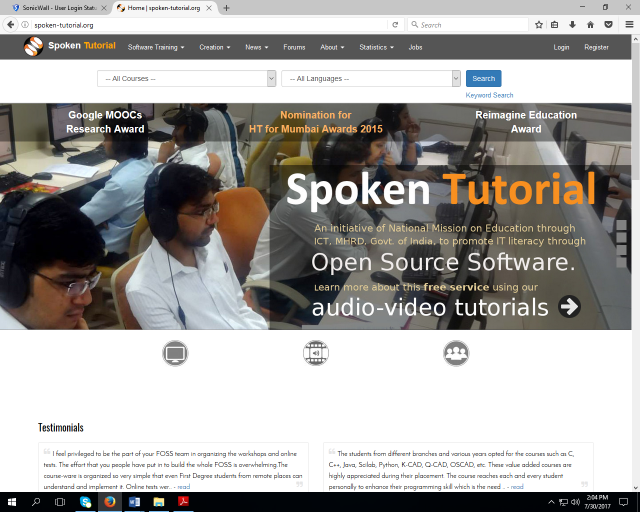Follow the Keyword Search link
Image resolution: width=640 pixels, height=512 pixels.
point(489,95)
